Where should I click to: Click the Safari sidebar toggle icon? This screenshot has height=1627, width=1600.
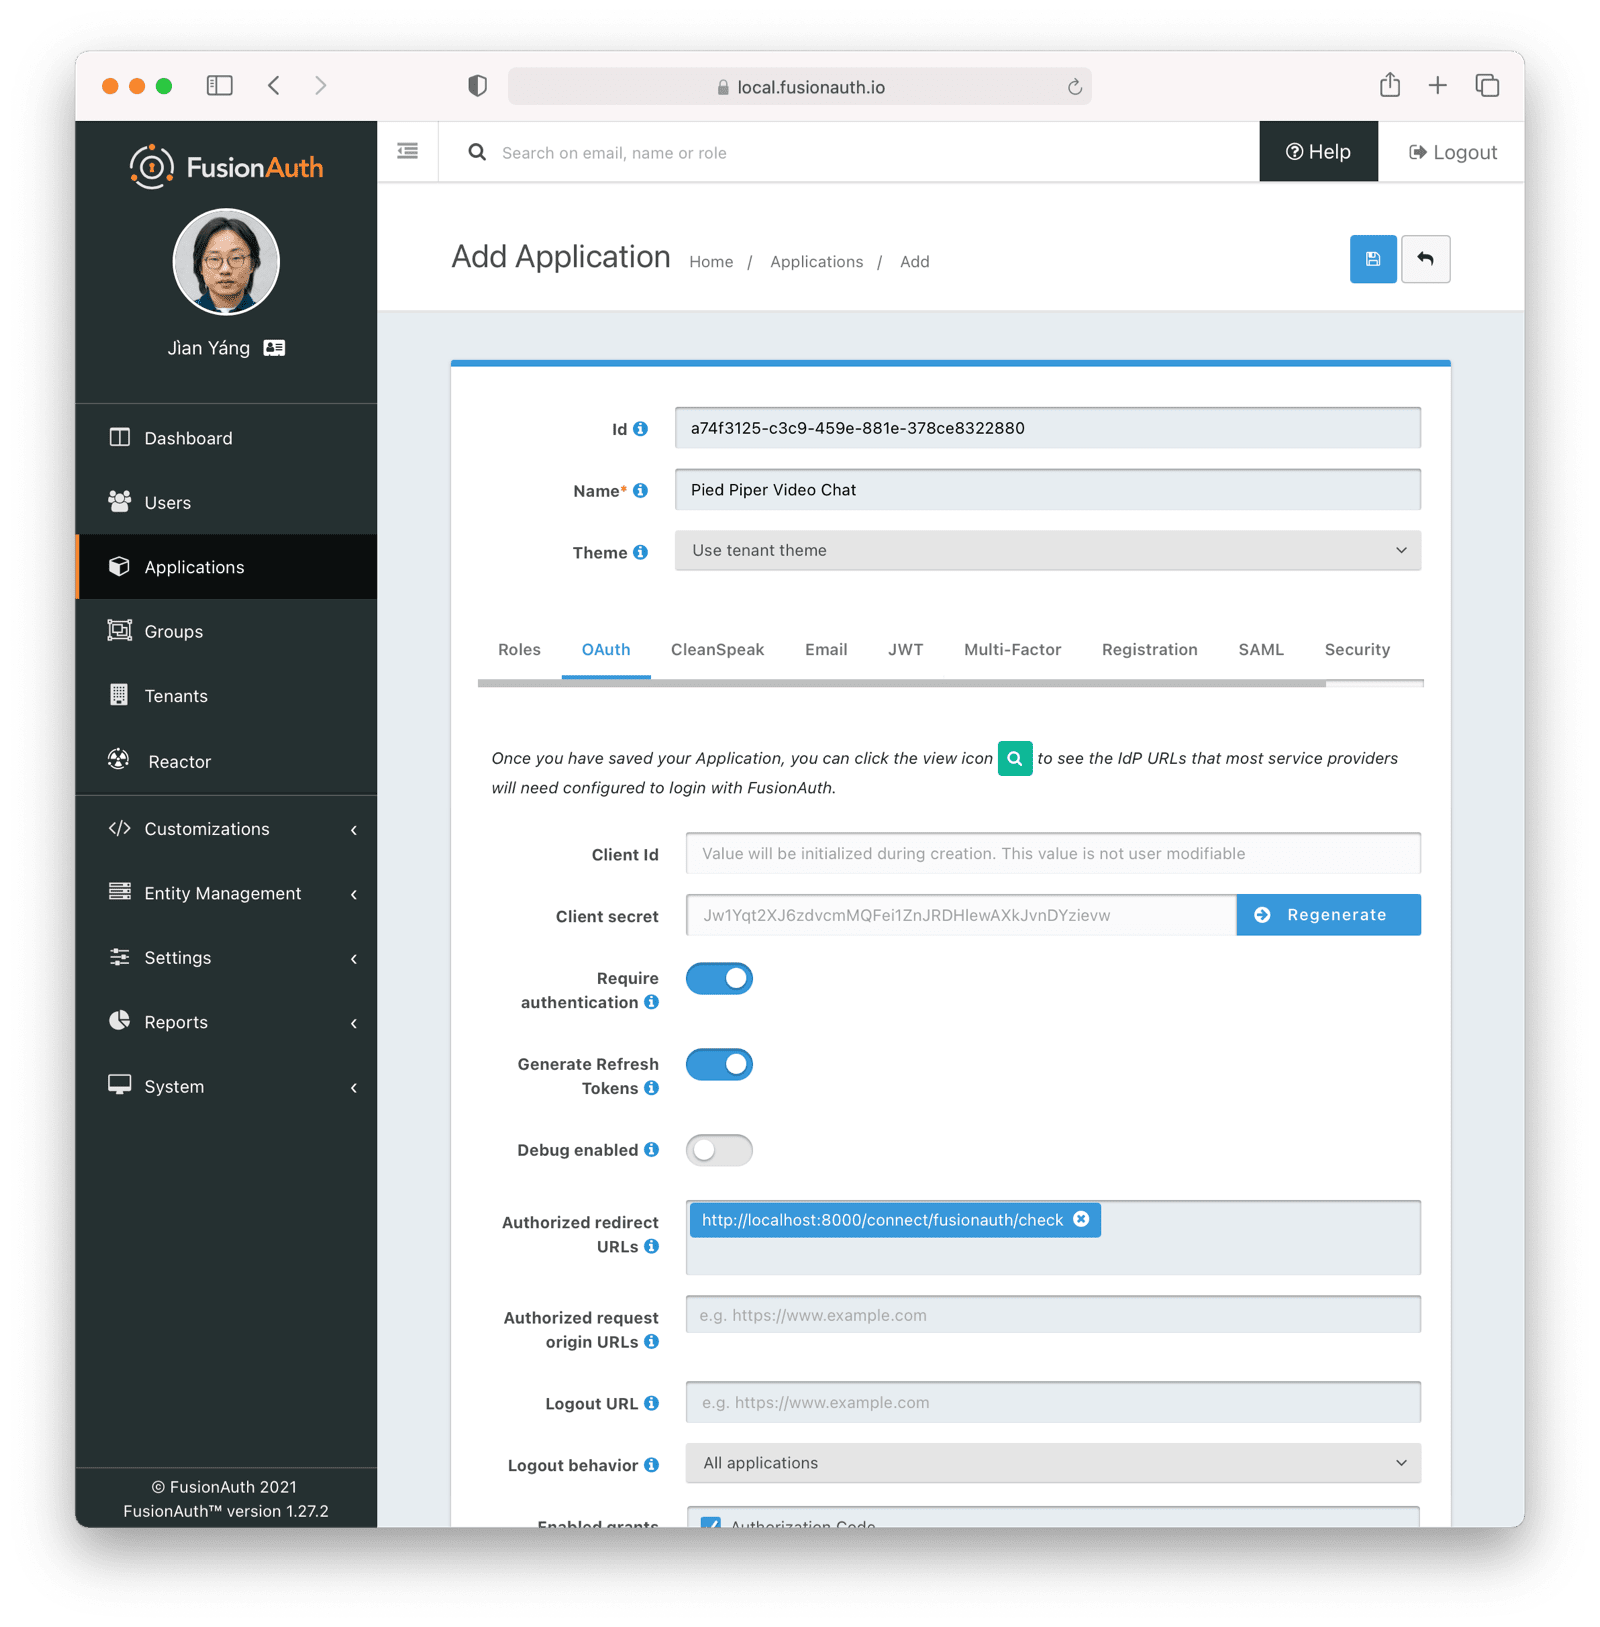220,86
